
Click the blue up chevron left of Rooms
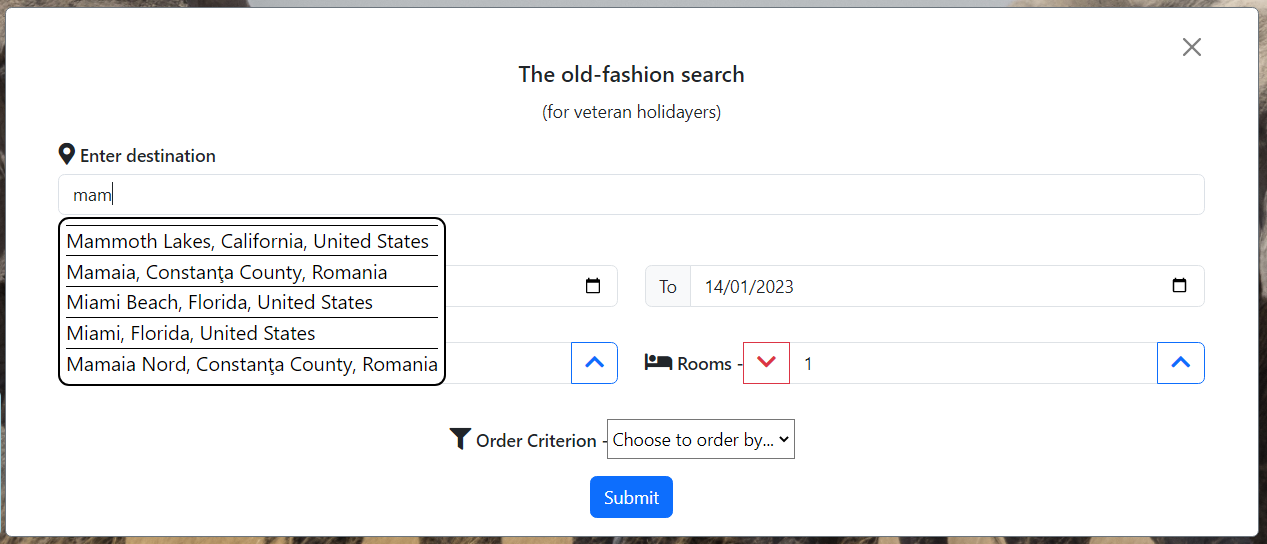(x=594, y=363)
